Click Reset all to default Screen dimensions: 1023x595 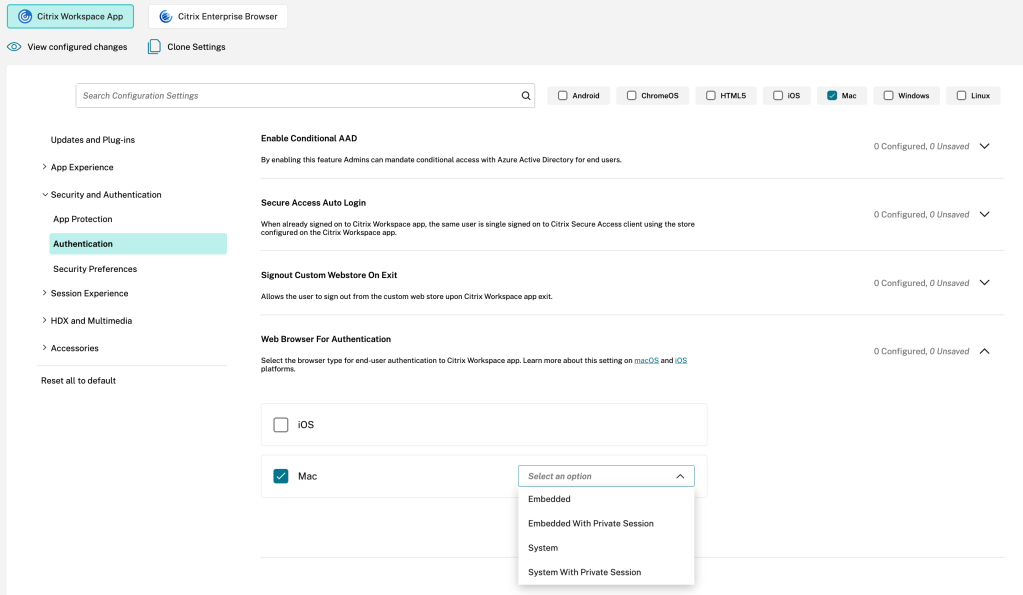pos(78,381)
